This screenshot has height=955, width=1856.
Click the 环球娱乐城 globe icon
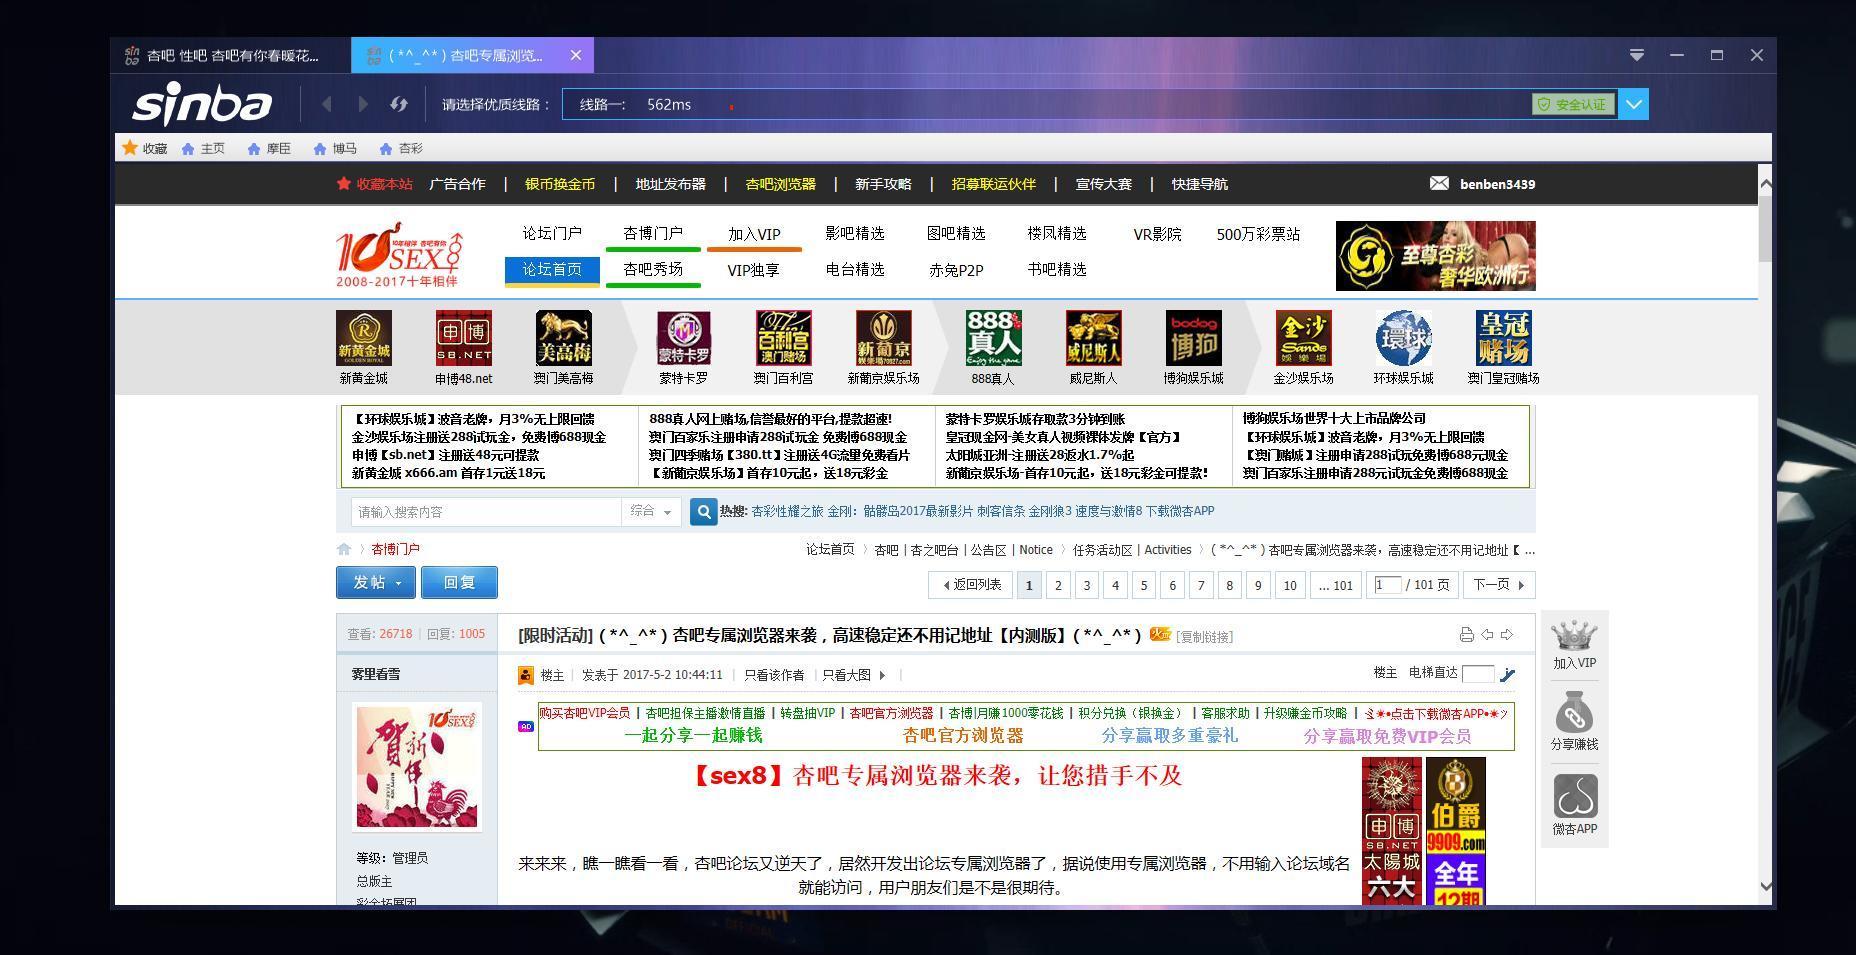[1403, 338]
